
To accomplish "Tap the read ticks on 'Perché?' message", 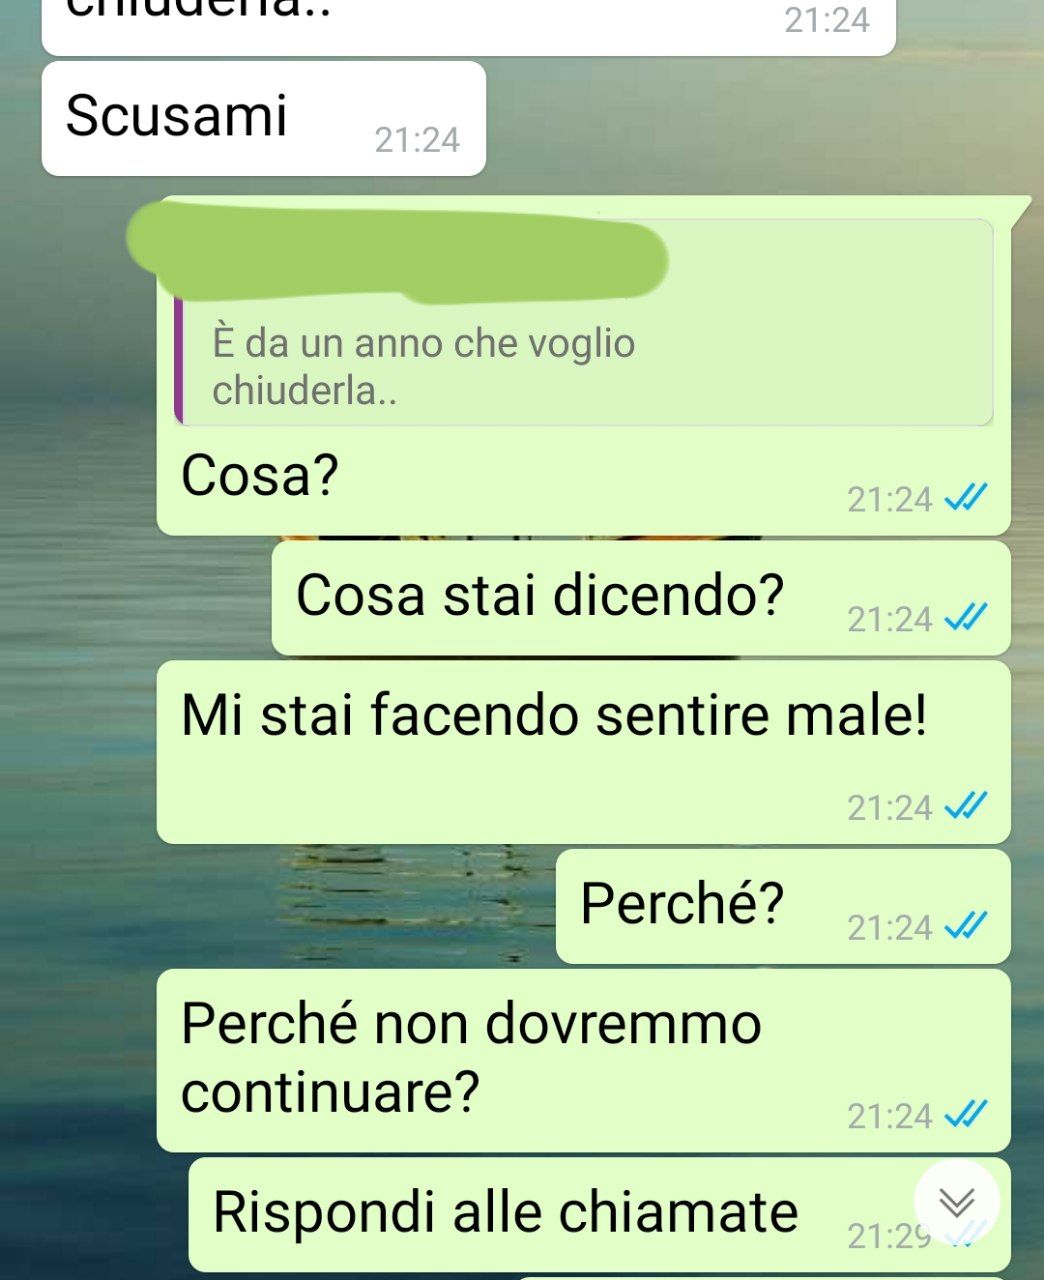I will tap(966, 926).
